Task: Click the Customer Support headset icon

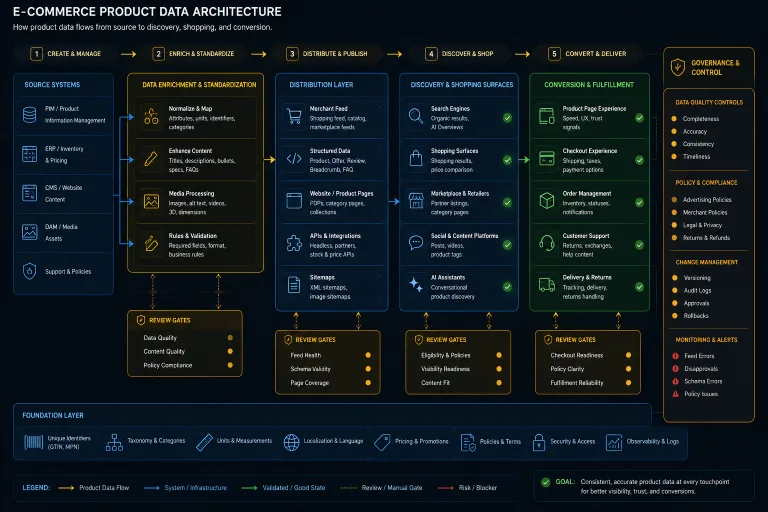Action: point(547,243)
